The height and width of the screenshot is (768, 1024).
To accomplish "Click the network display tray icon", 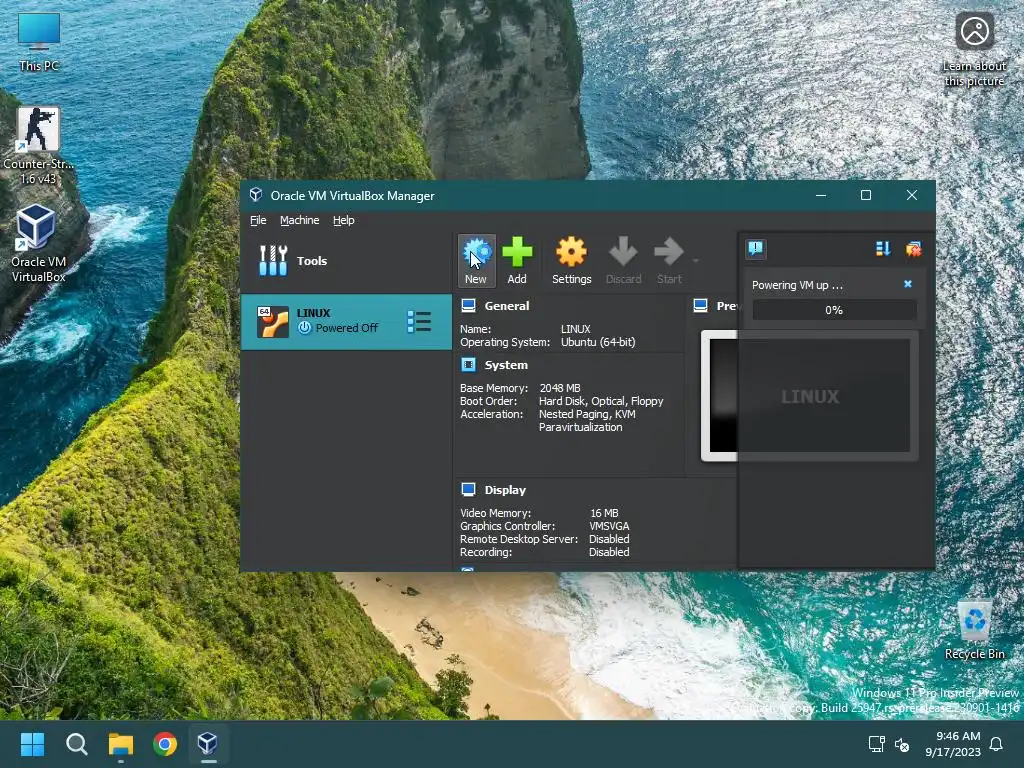I will [876, 744].
